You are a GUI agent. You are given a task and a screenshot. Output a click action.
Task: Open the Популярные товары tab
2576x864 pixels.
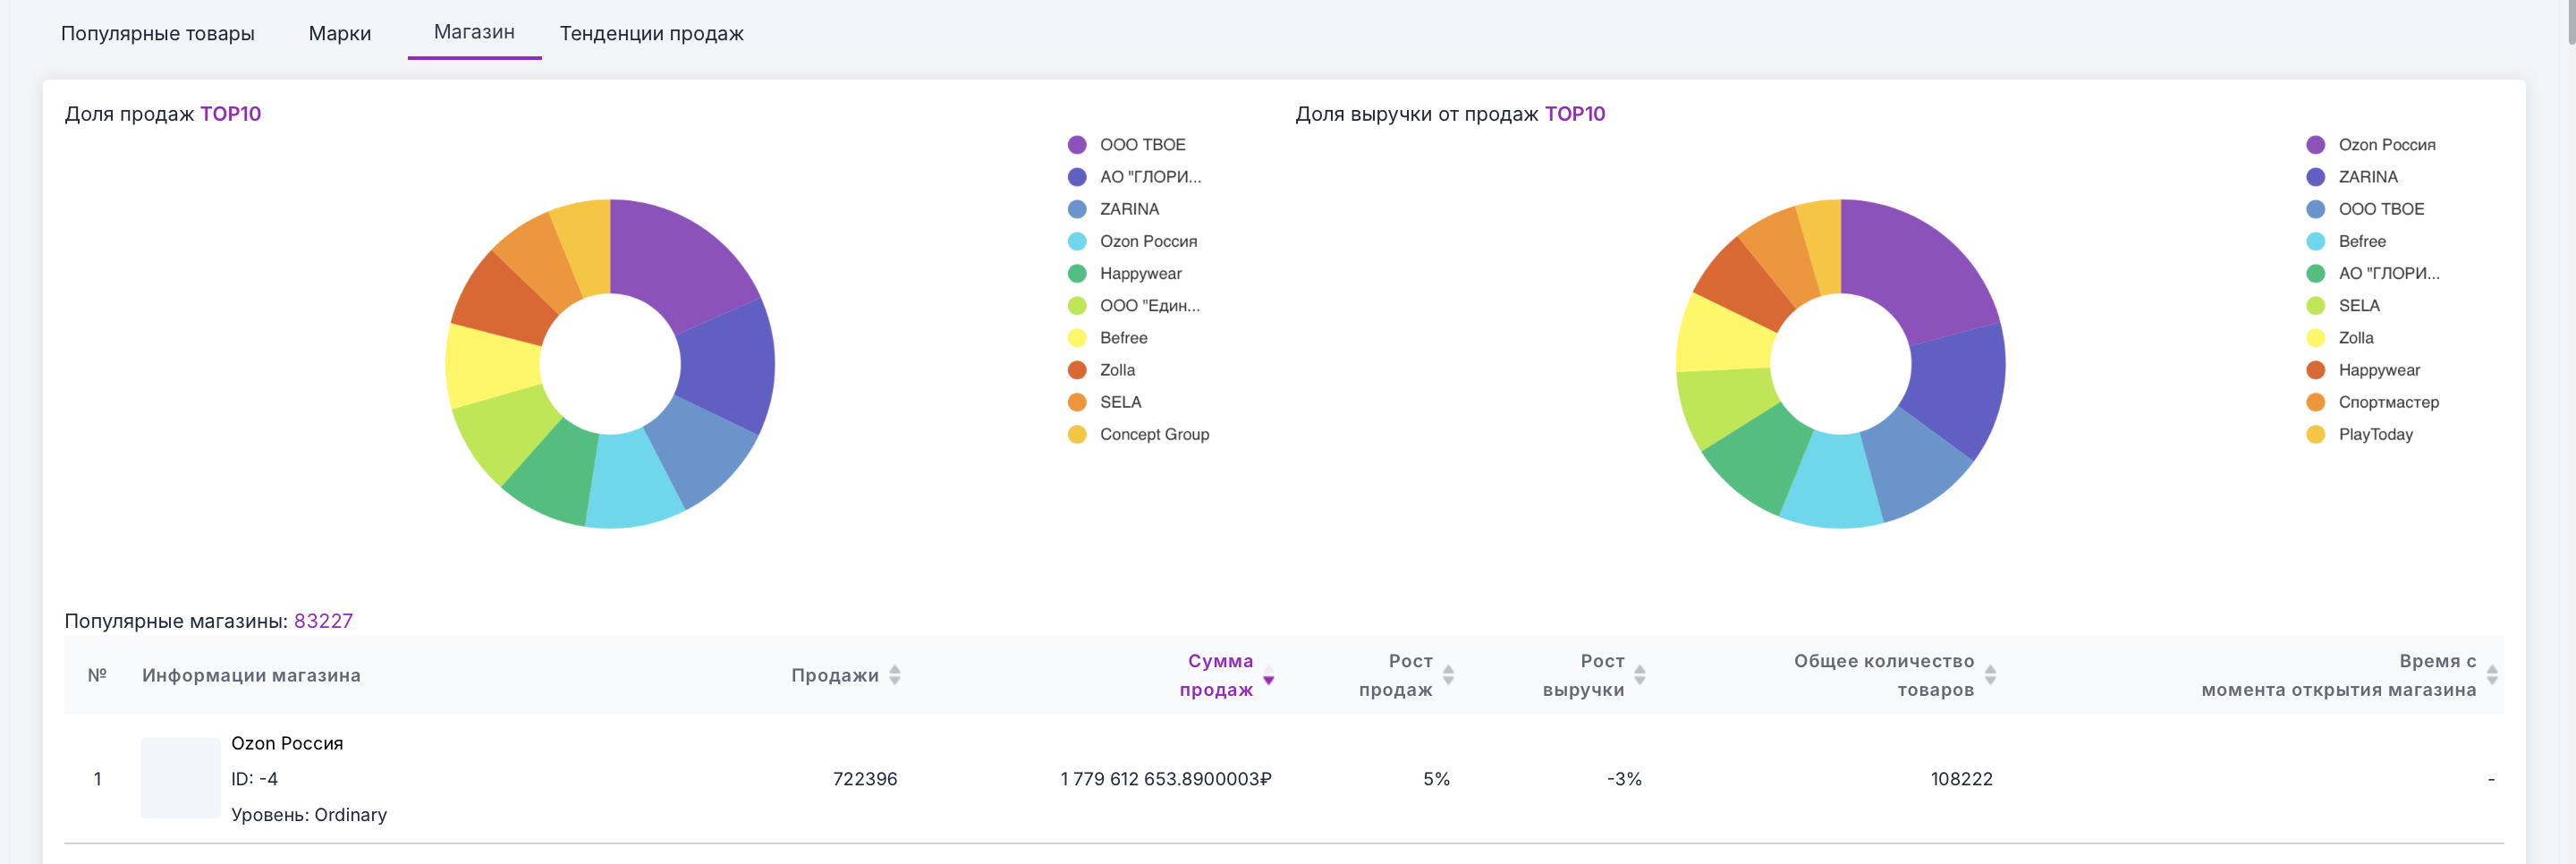point(158,33)
